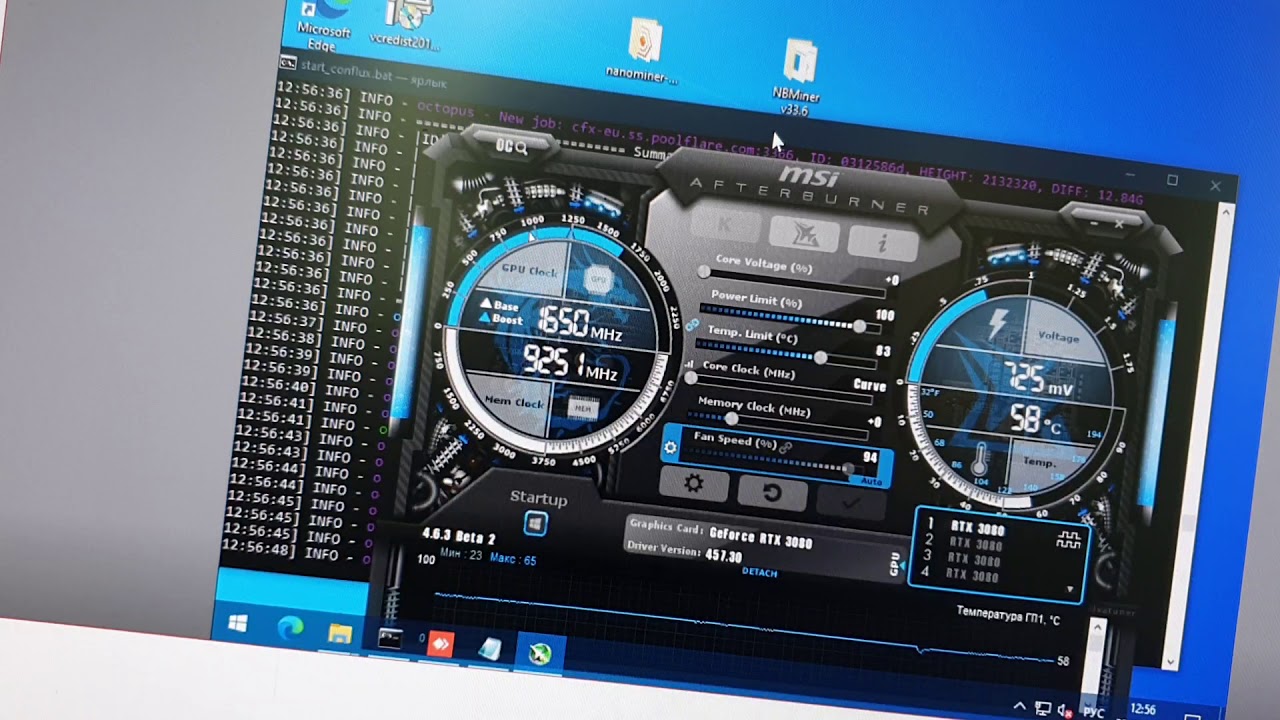The width and height of the screenshot is (1280, 720).
Task: Click the network tray icon
Action: point(1044,707)
